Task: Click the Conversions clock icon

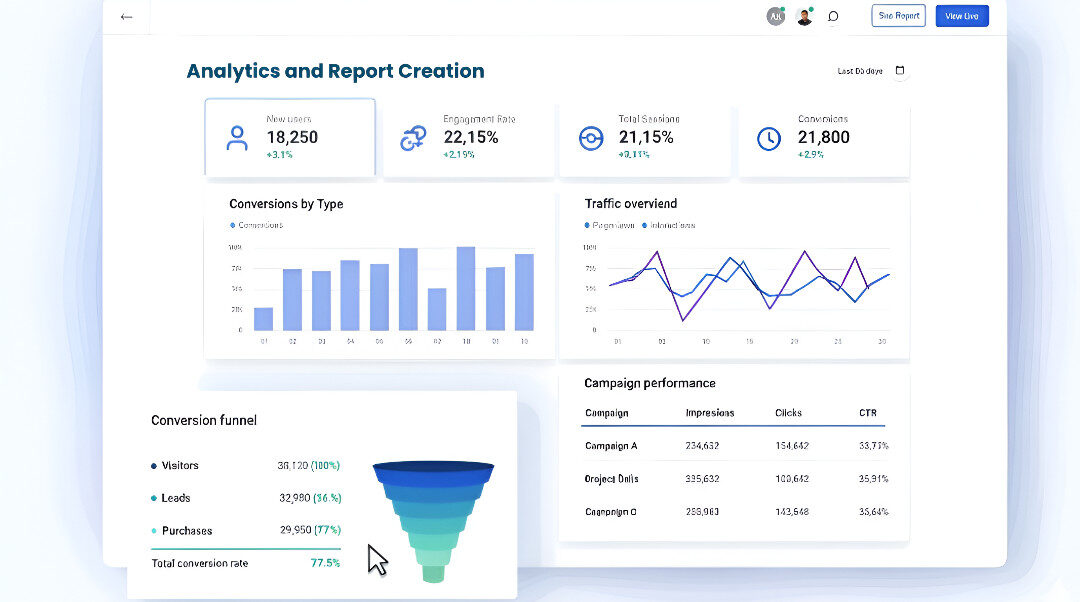Action: (x=768, y=139)
